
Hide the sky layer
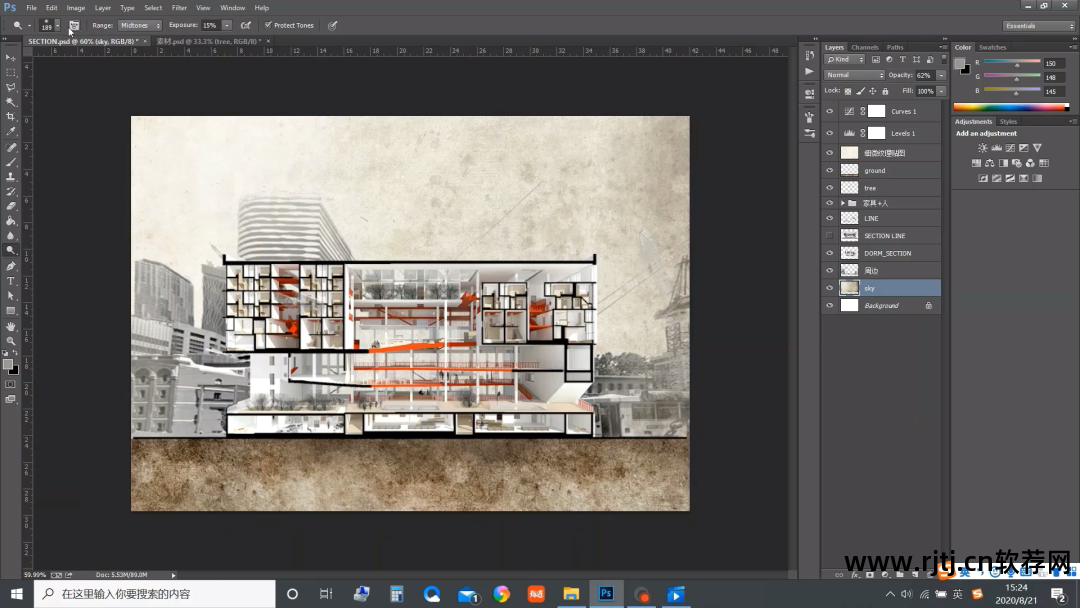[829, 288]
